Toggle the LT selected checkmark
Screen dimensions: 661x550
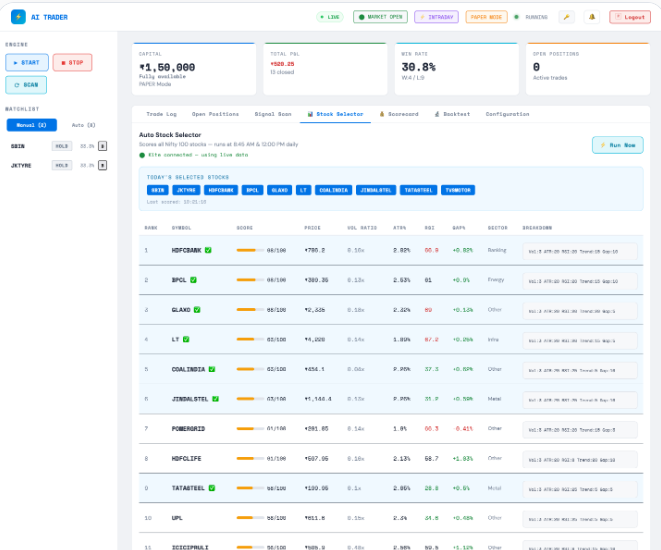pyautogui.click(x=186, y=339)
